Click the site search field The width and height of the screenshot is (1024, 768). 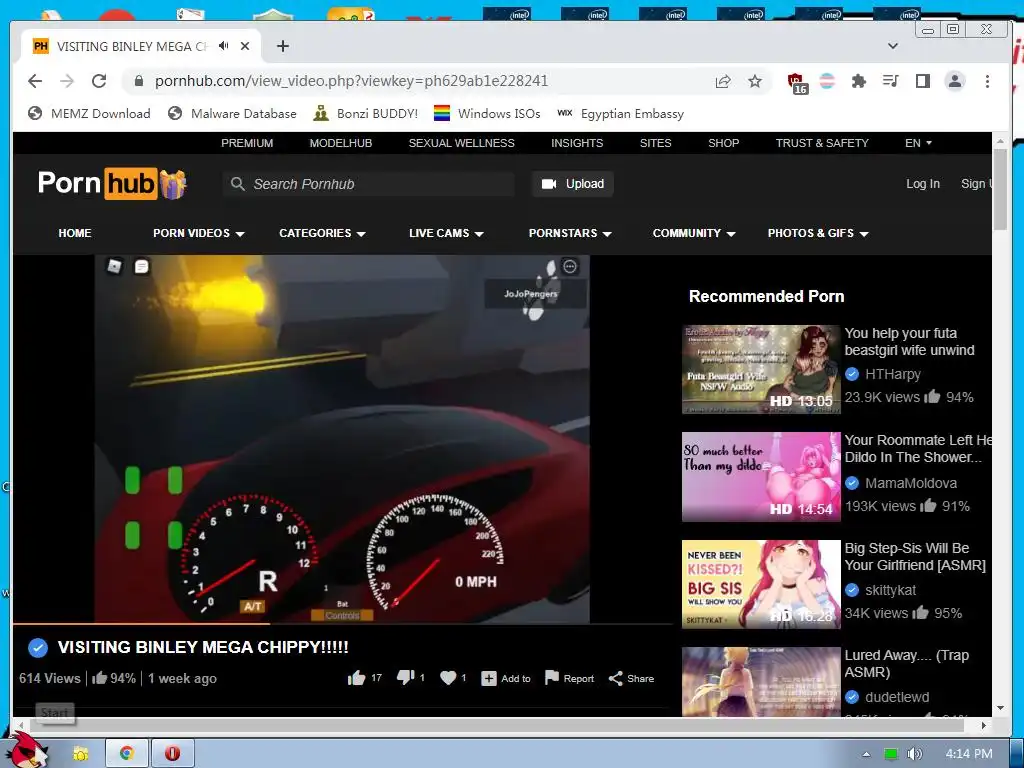[369, 184]
